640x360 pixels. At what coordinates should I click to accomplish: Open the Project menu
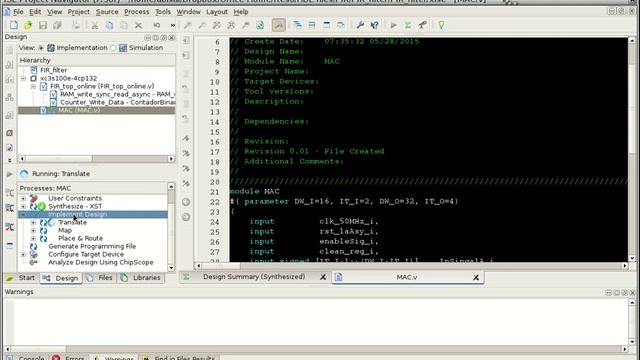pos(78,12)
